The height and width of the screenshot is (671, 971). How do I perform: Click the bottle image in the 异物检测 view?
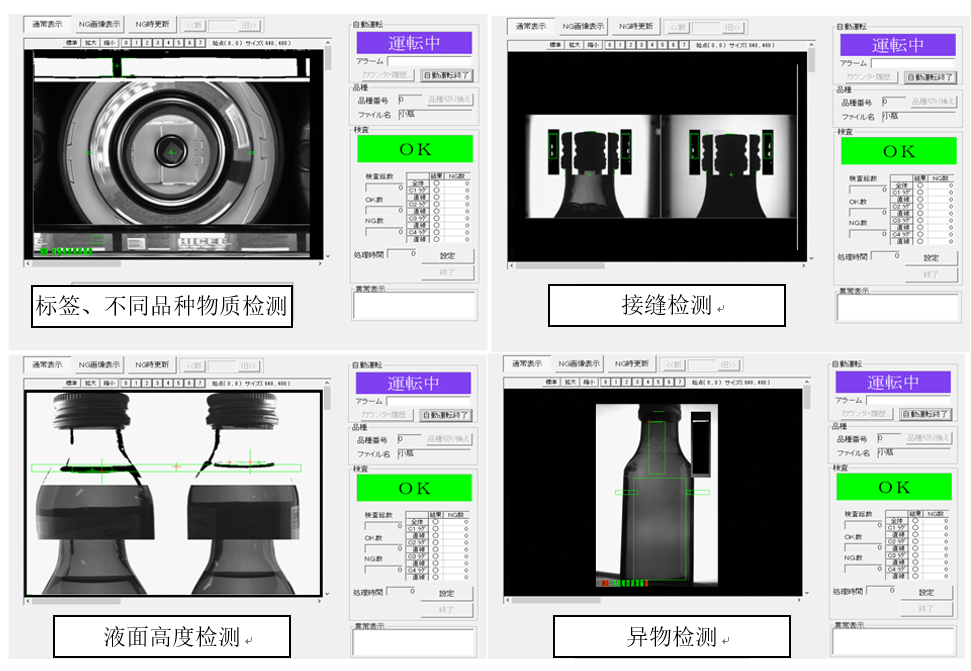coord(656,495)
